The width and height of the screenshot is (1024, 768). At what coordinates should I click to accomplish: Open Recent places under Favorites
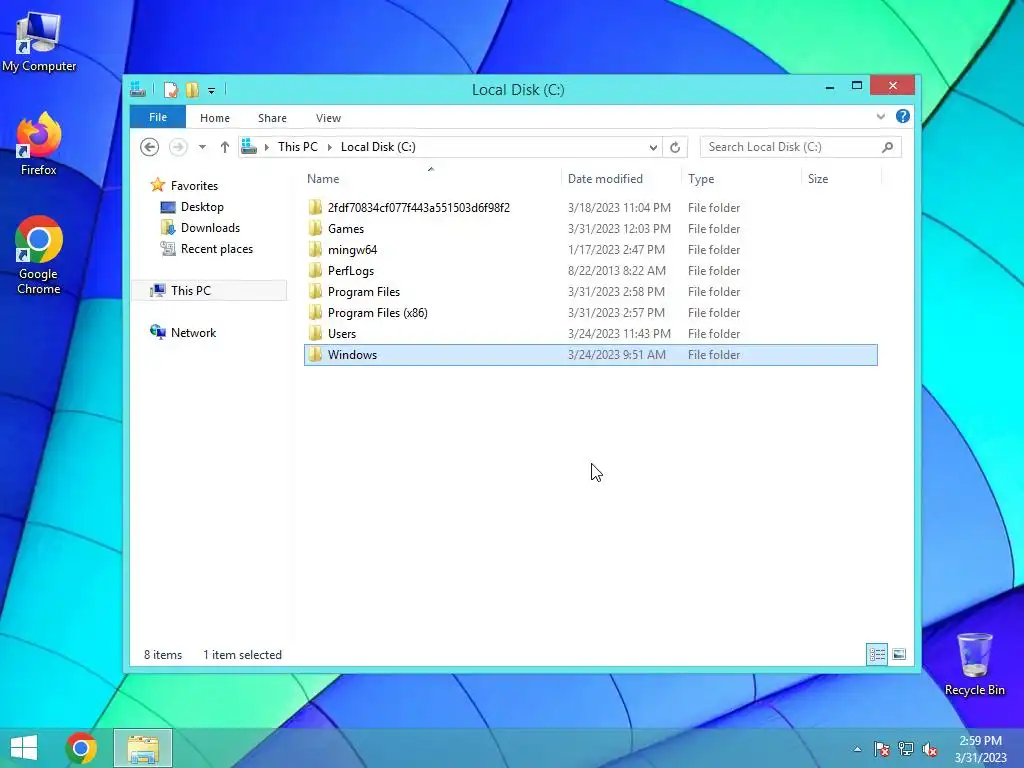pyautogui.click(x=217, y=249)
